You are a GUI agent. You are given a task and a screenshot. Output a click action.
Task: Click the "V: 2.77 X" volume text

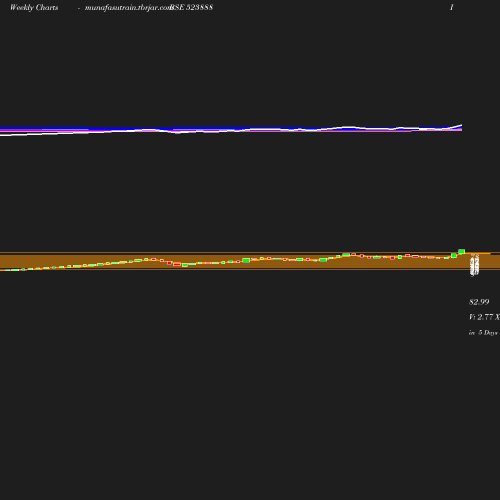pos(484,317)
